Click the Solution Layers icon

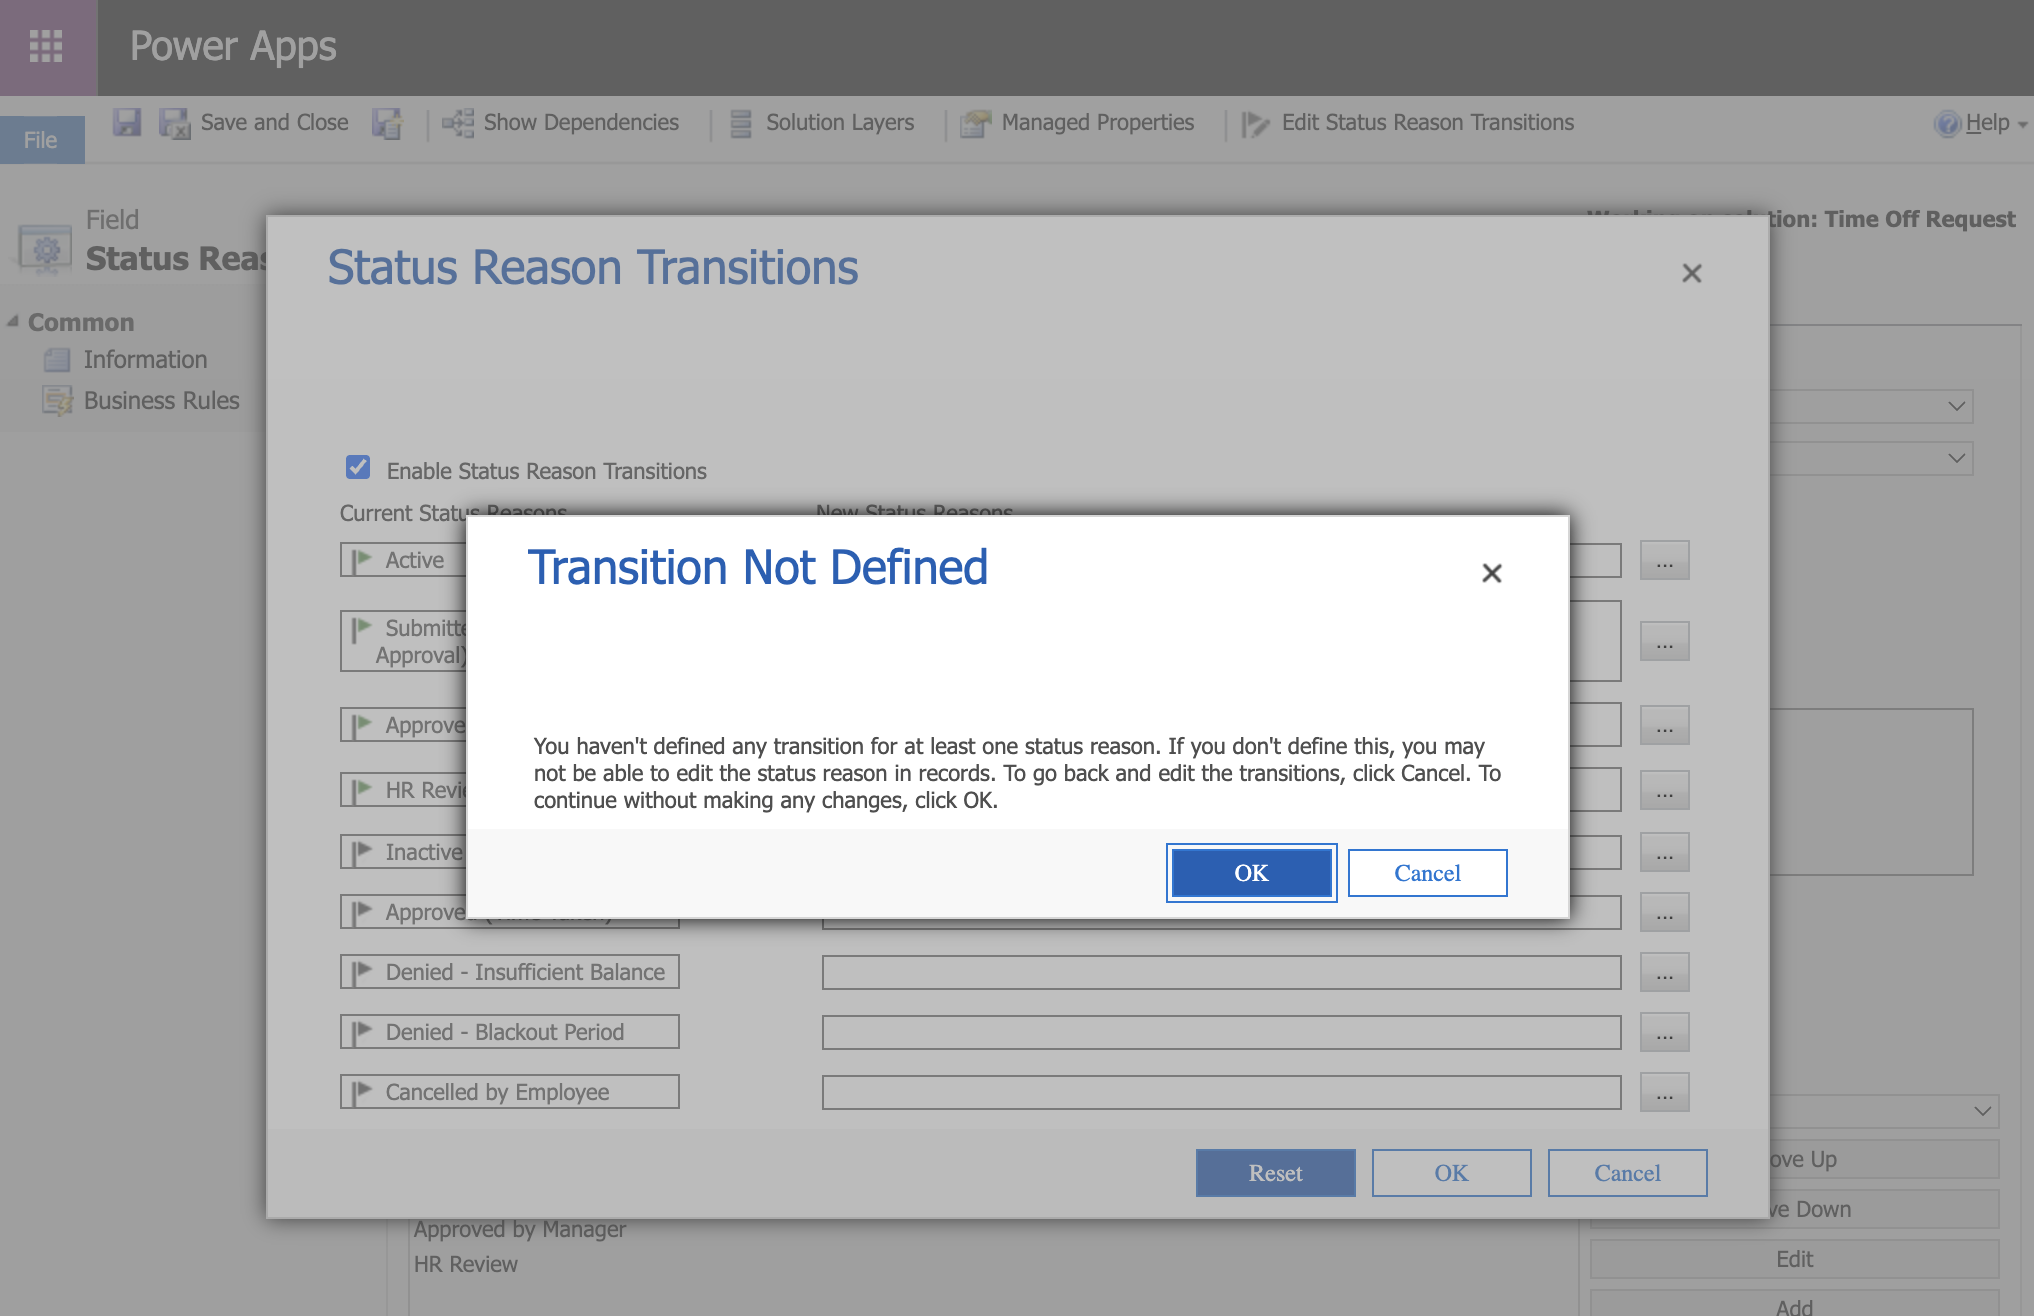pos(741,123)
